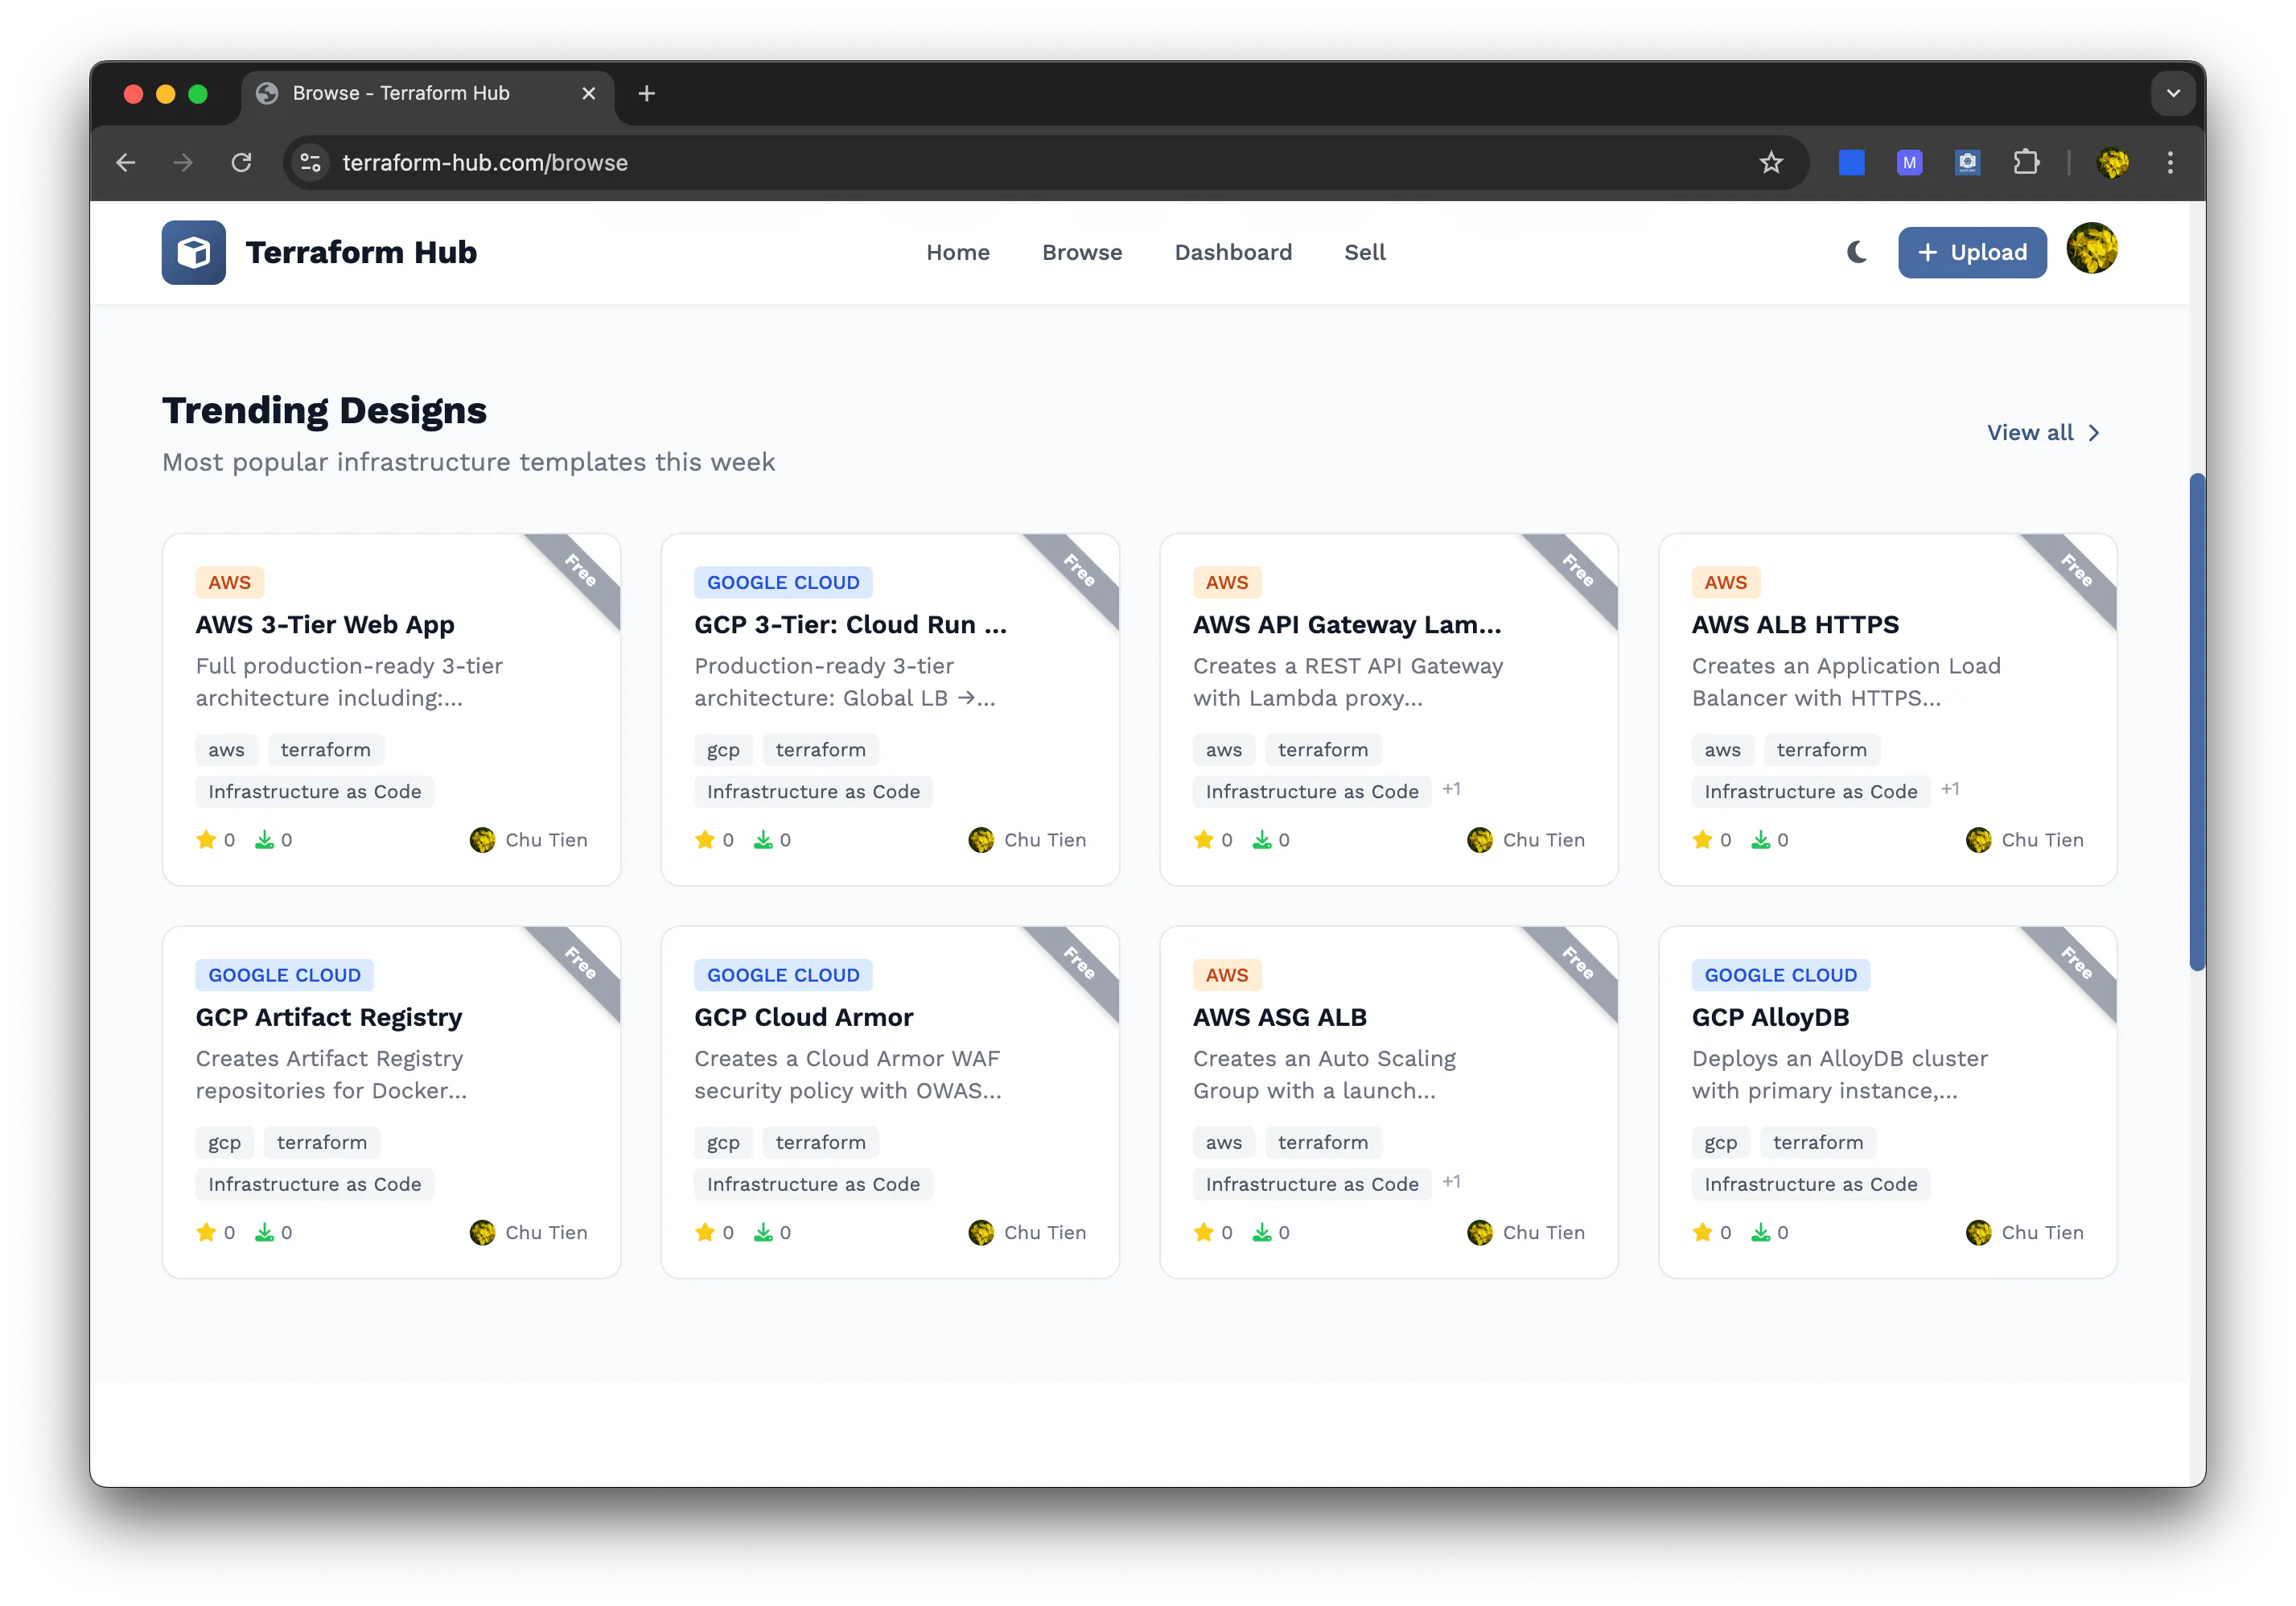Expand +1 more tags on AWS ALB HTTPS card
2296x1606 pixels.
(x=1949, y=789)
